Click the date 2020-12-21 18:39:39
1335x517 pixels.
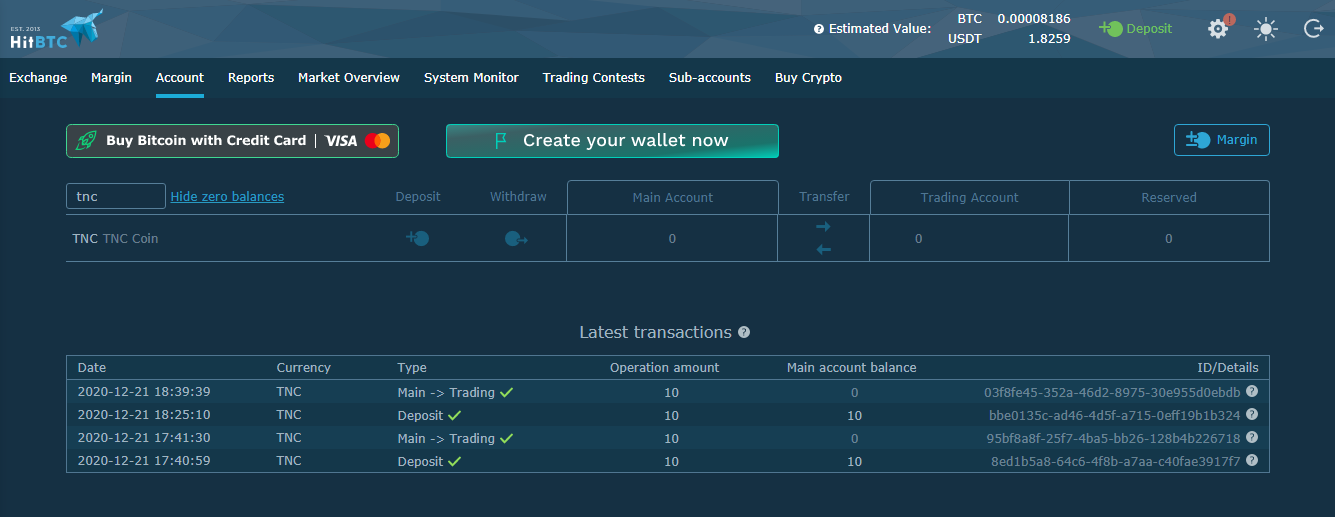click(144, 392)
